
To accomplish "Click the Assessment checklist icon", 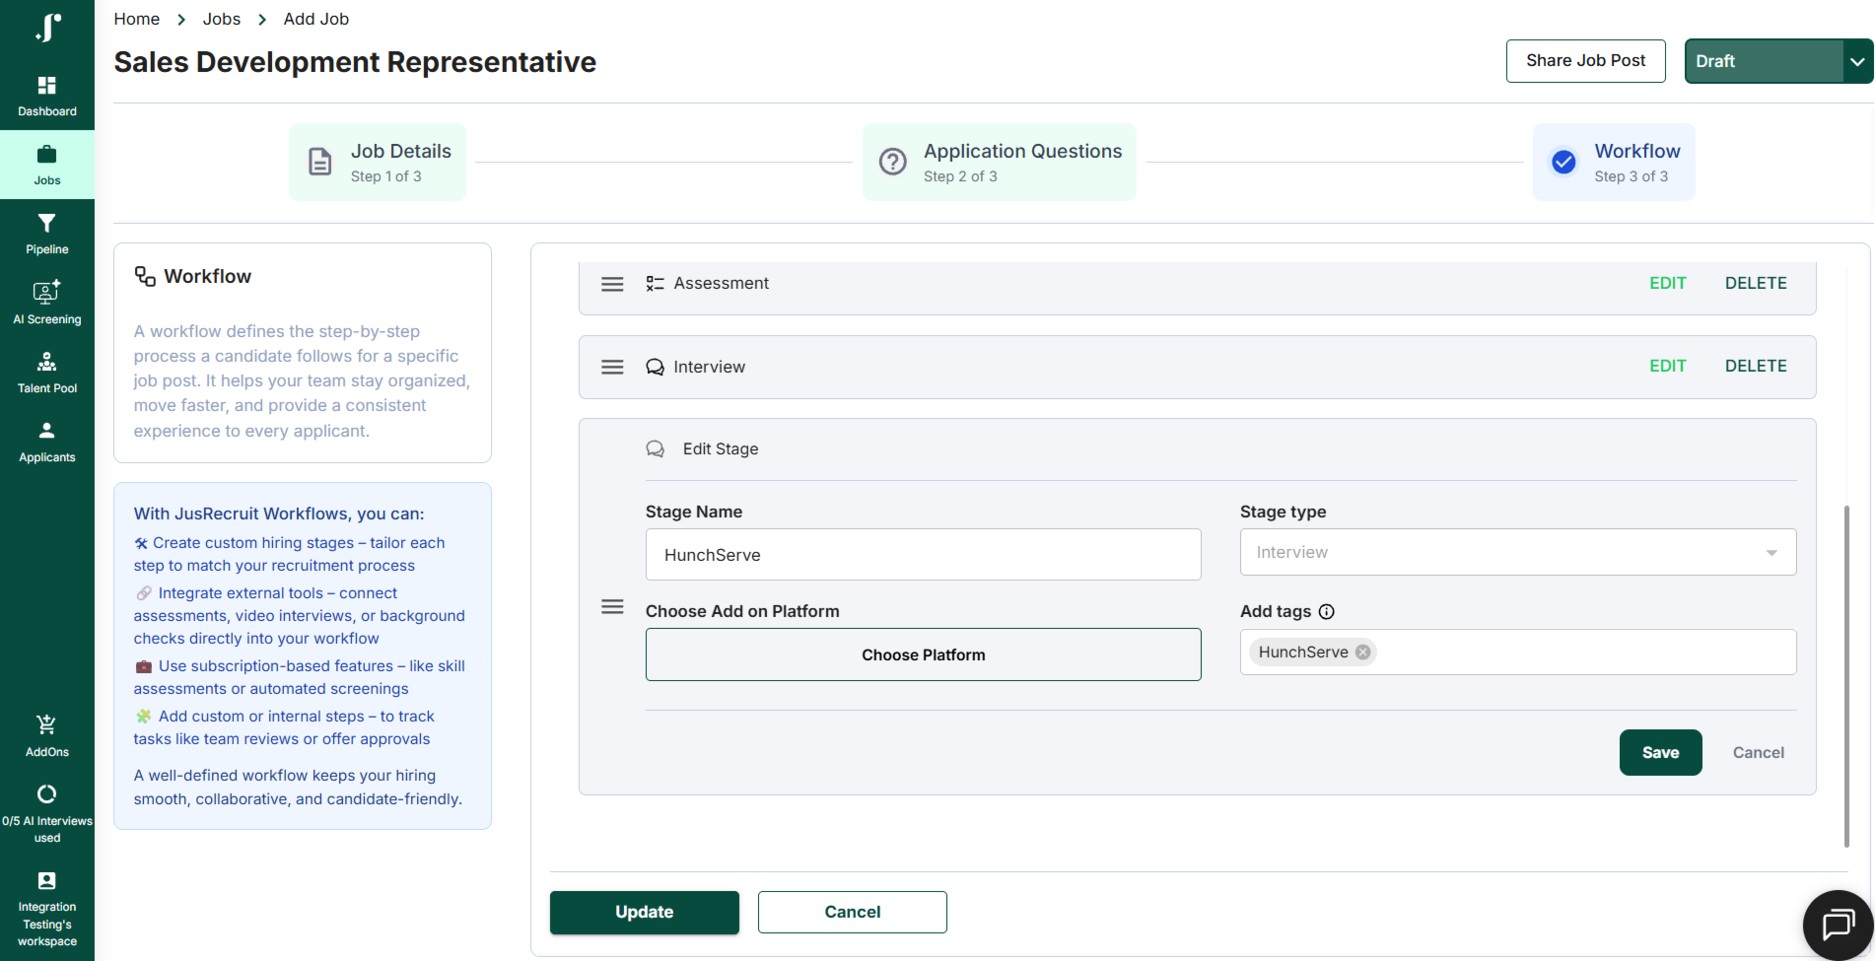I will click(655, 284).
